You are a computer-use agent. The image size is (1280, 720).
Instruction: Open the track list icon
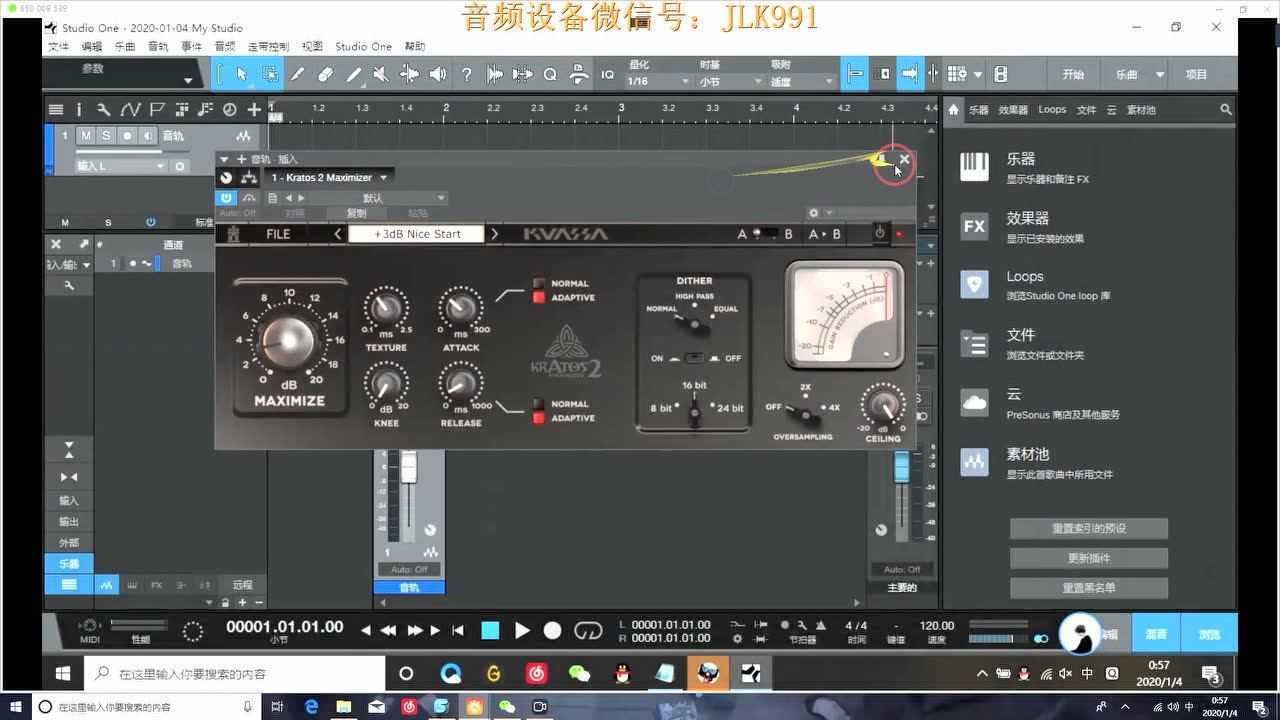(x=56, y=109)
